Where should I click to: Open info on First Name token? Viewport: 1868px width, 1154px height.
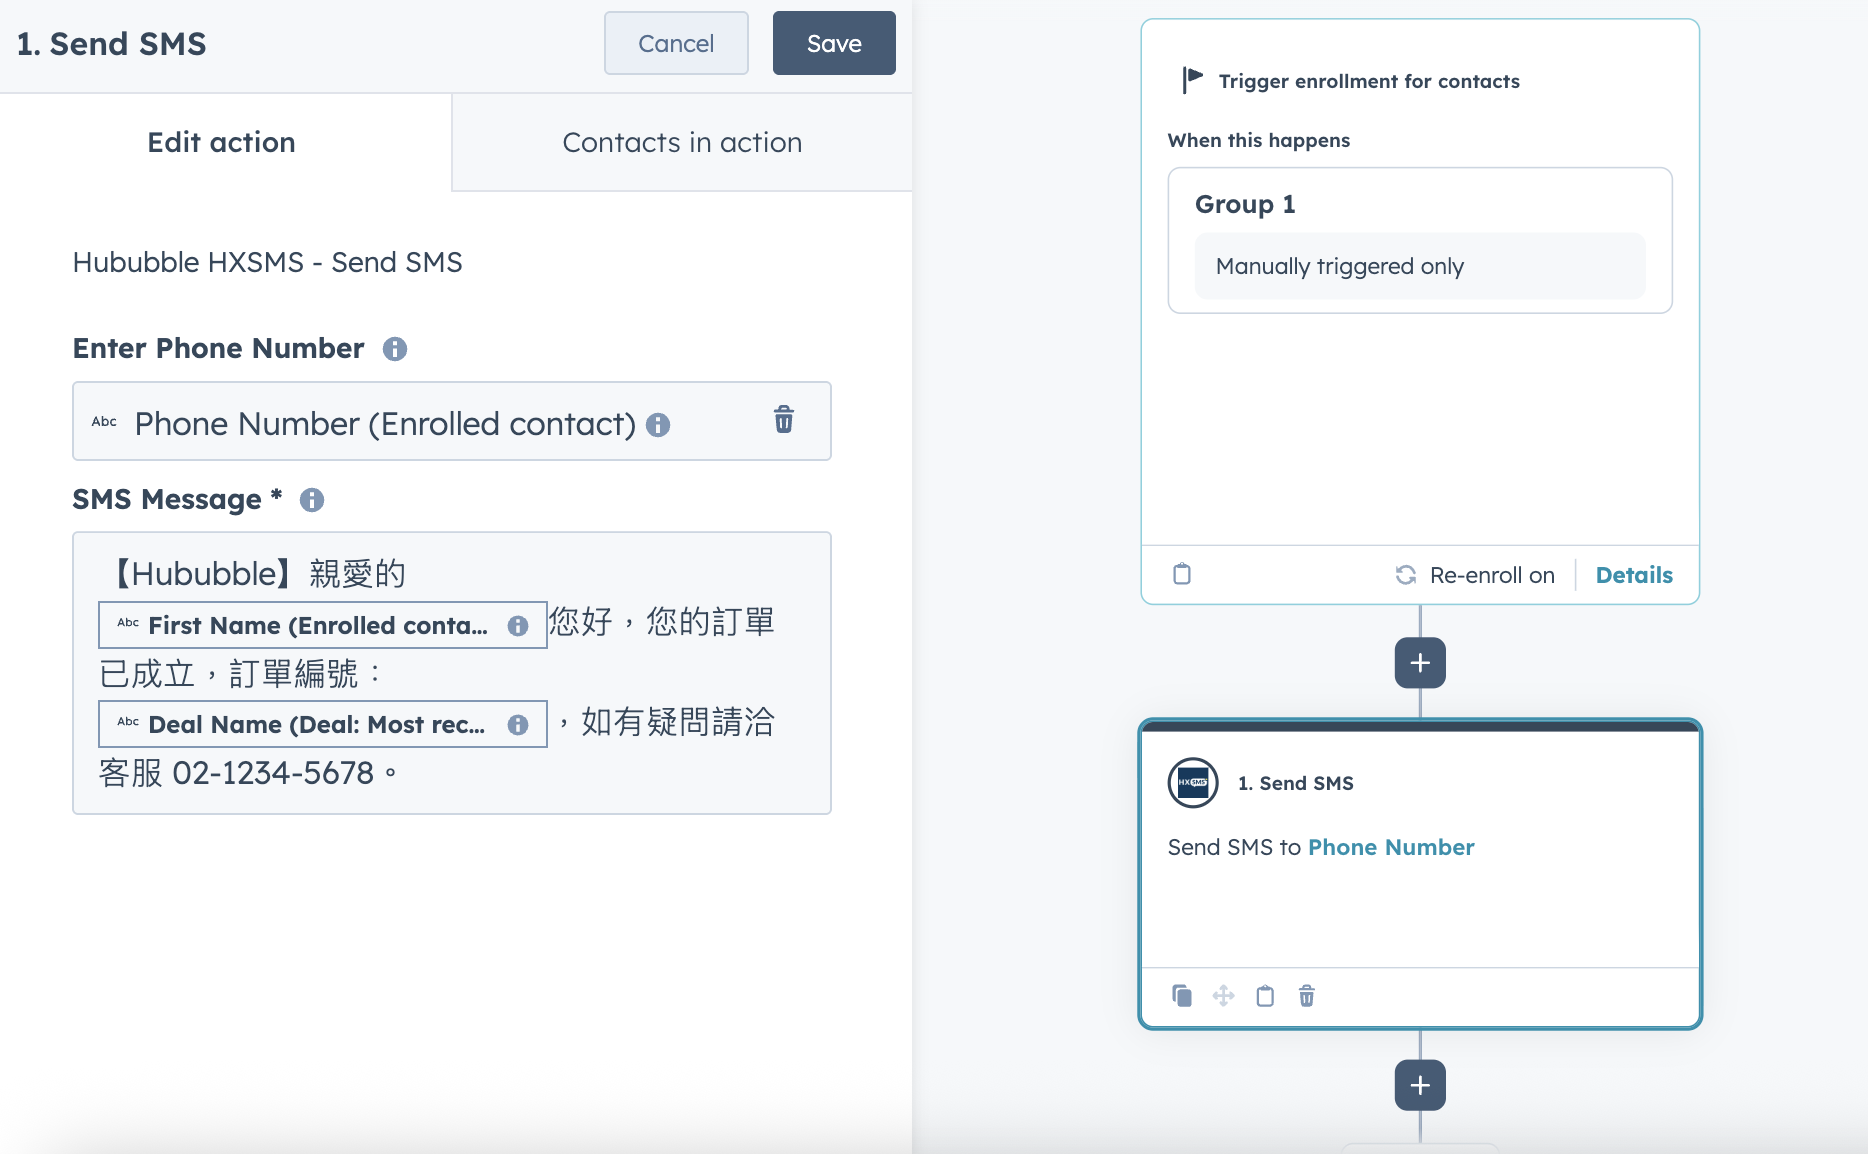coord(517,626)
